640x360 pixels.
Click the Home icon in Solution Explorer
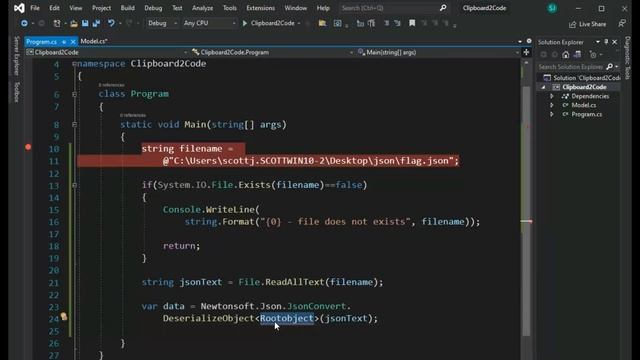pyautogui.click(x=565, y=54)
